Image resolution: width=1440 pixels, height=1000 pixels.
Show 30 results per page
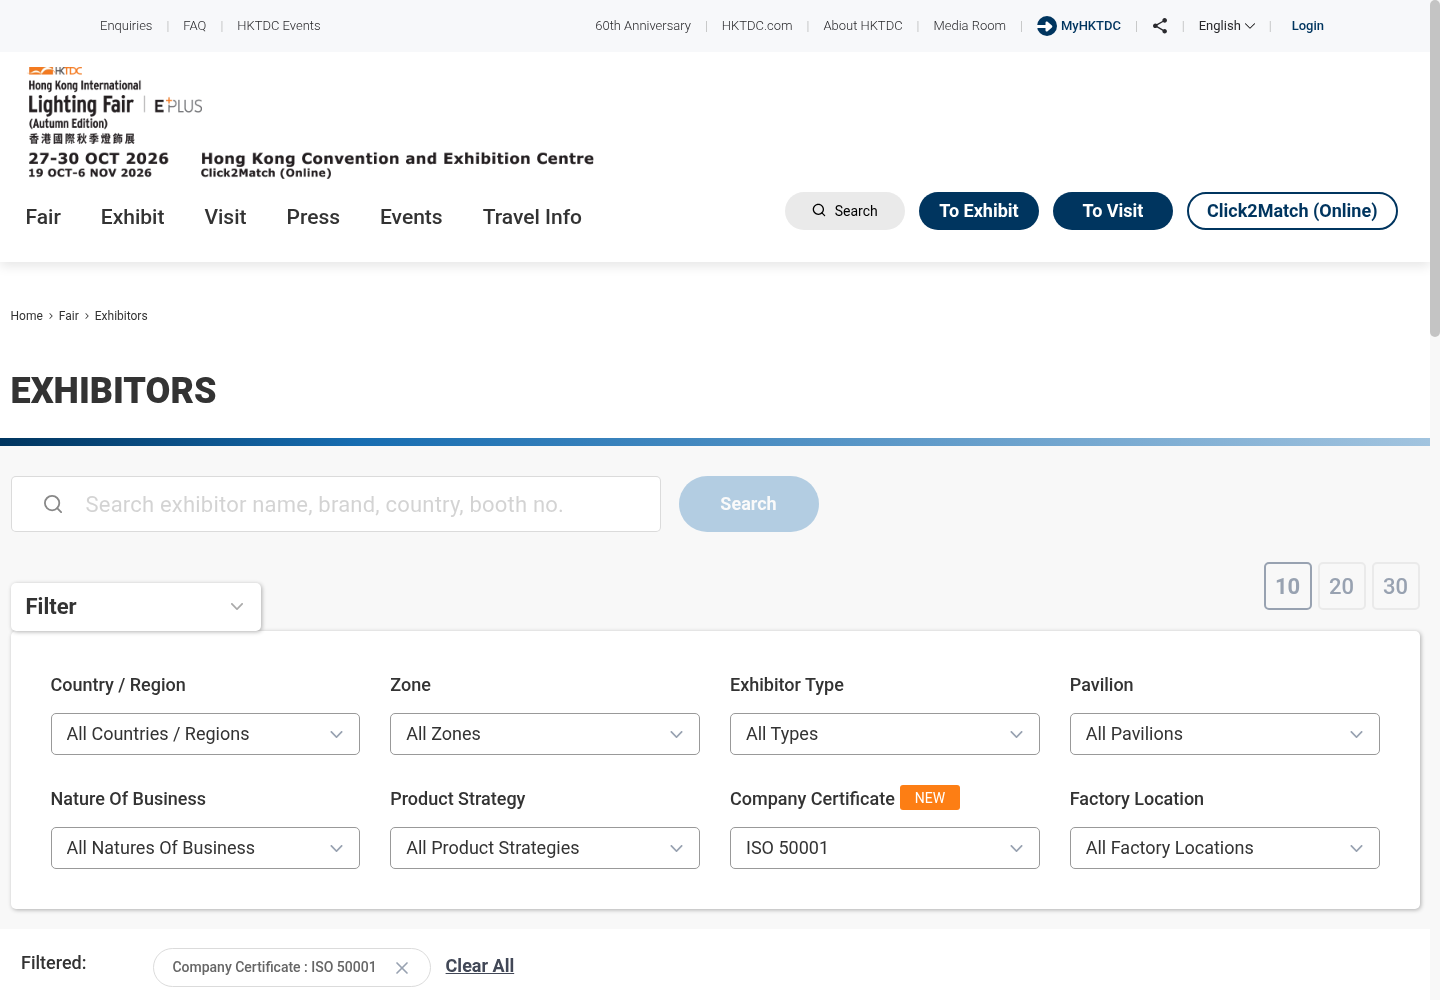point(1396,586)
